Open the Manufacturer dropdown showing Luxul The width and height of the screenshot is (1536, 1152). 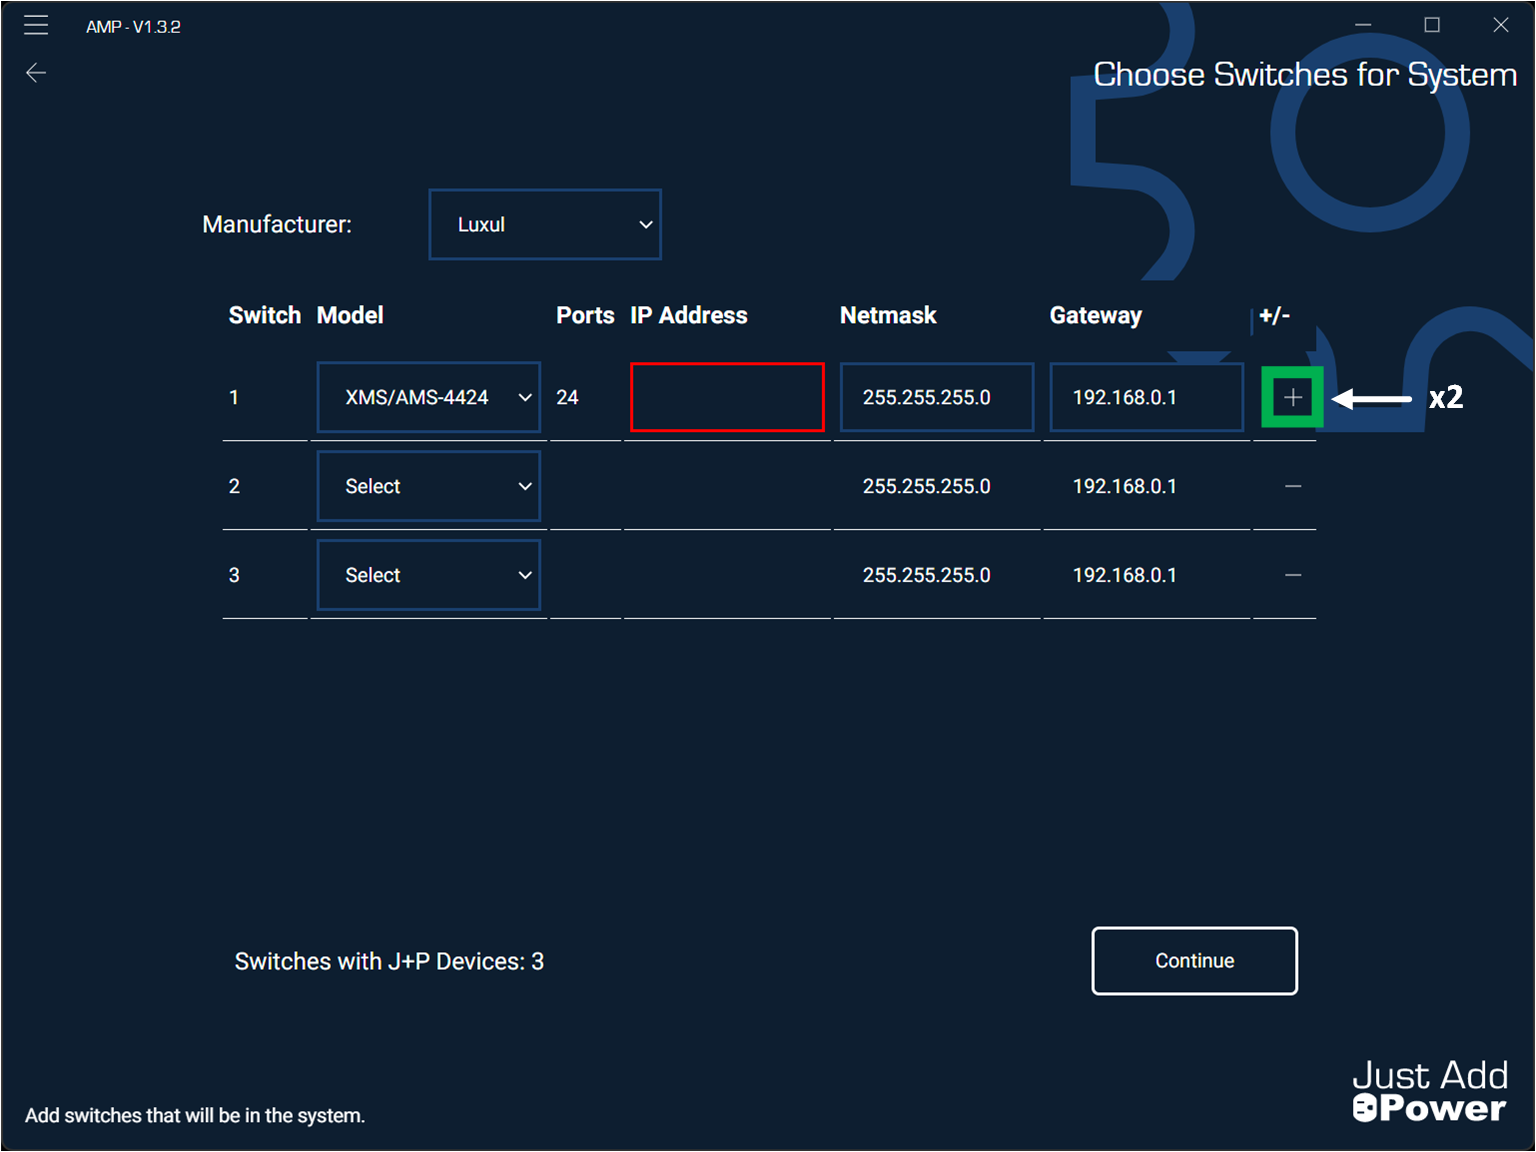[x=545, y=224]
